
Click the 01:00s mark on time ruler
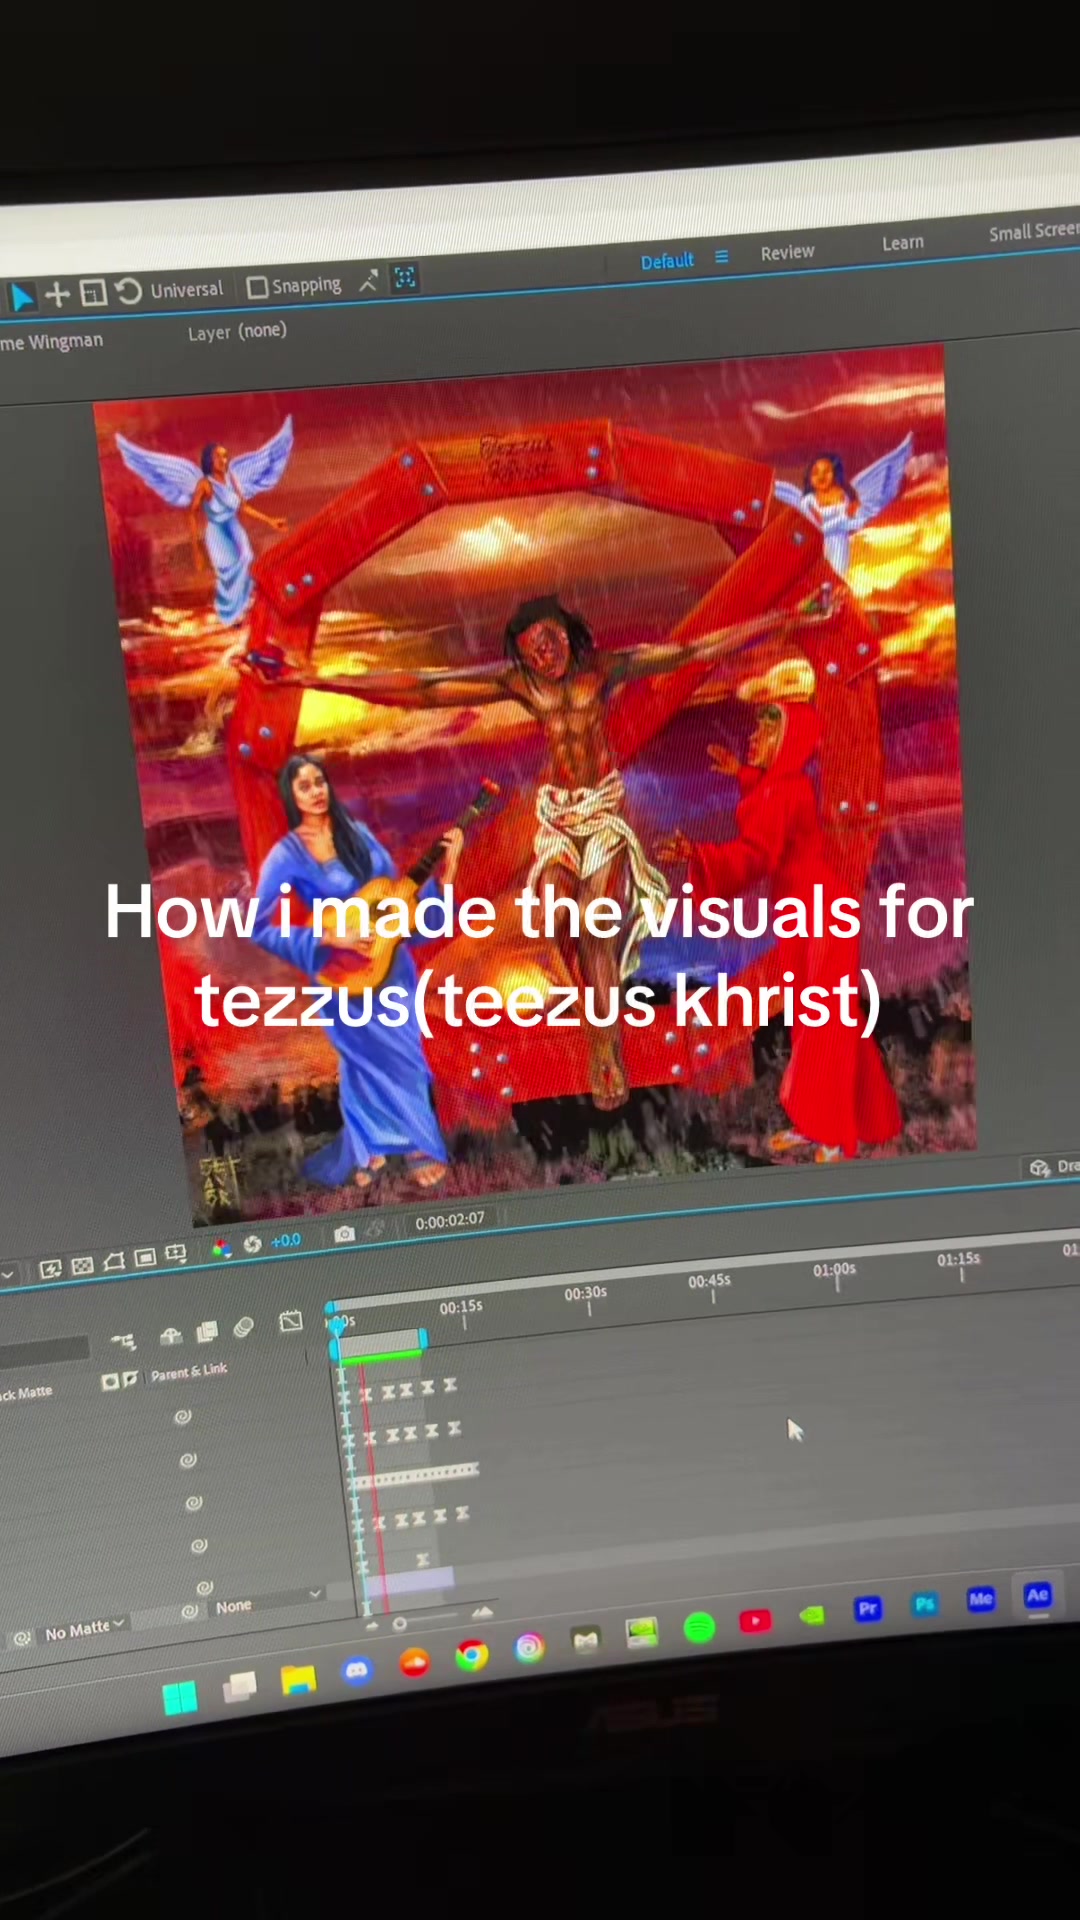point(834,1270)
